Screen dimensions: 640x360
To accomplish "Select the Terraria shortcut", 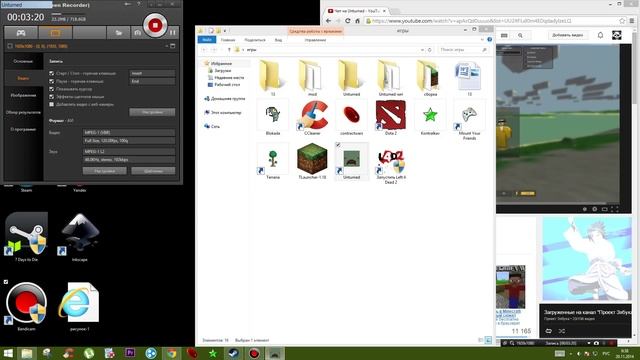I will coord(273,161).
